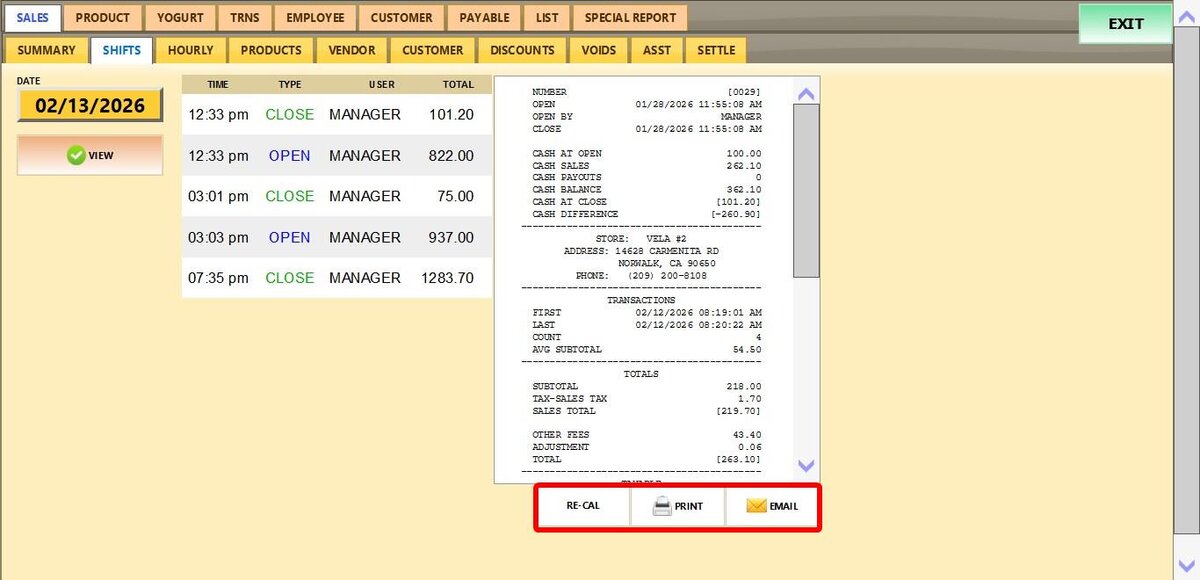
Task: Click the SALES TOTAL line in the receipt
Action: point(646,411)
